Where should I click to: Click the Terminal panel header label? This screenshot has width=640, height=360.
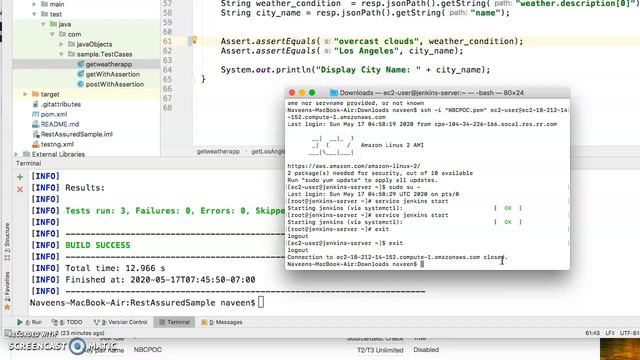29,163
